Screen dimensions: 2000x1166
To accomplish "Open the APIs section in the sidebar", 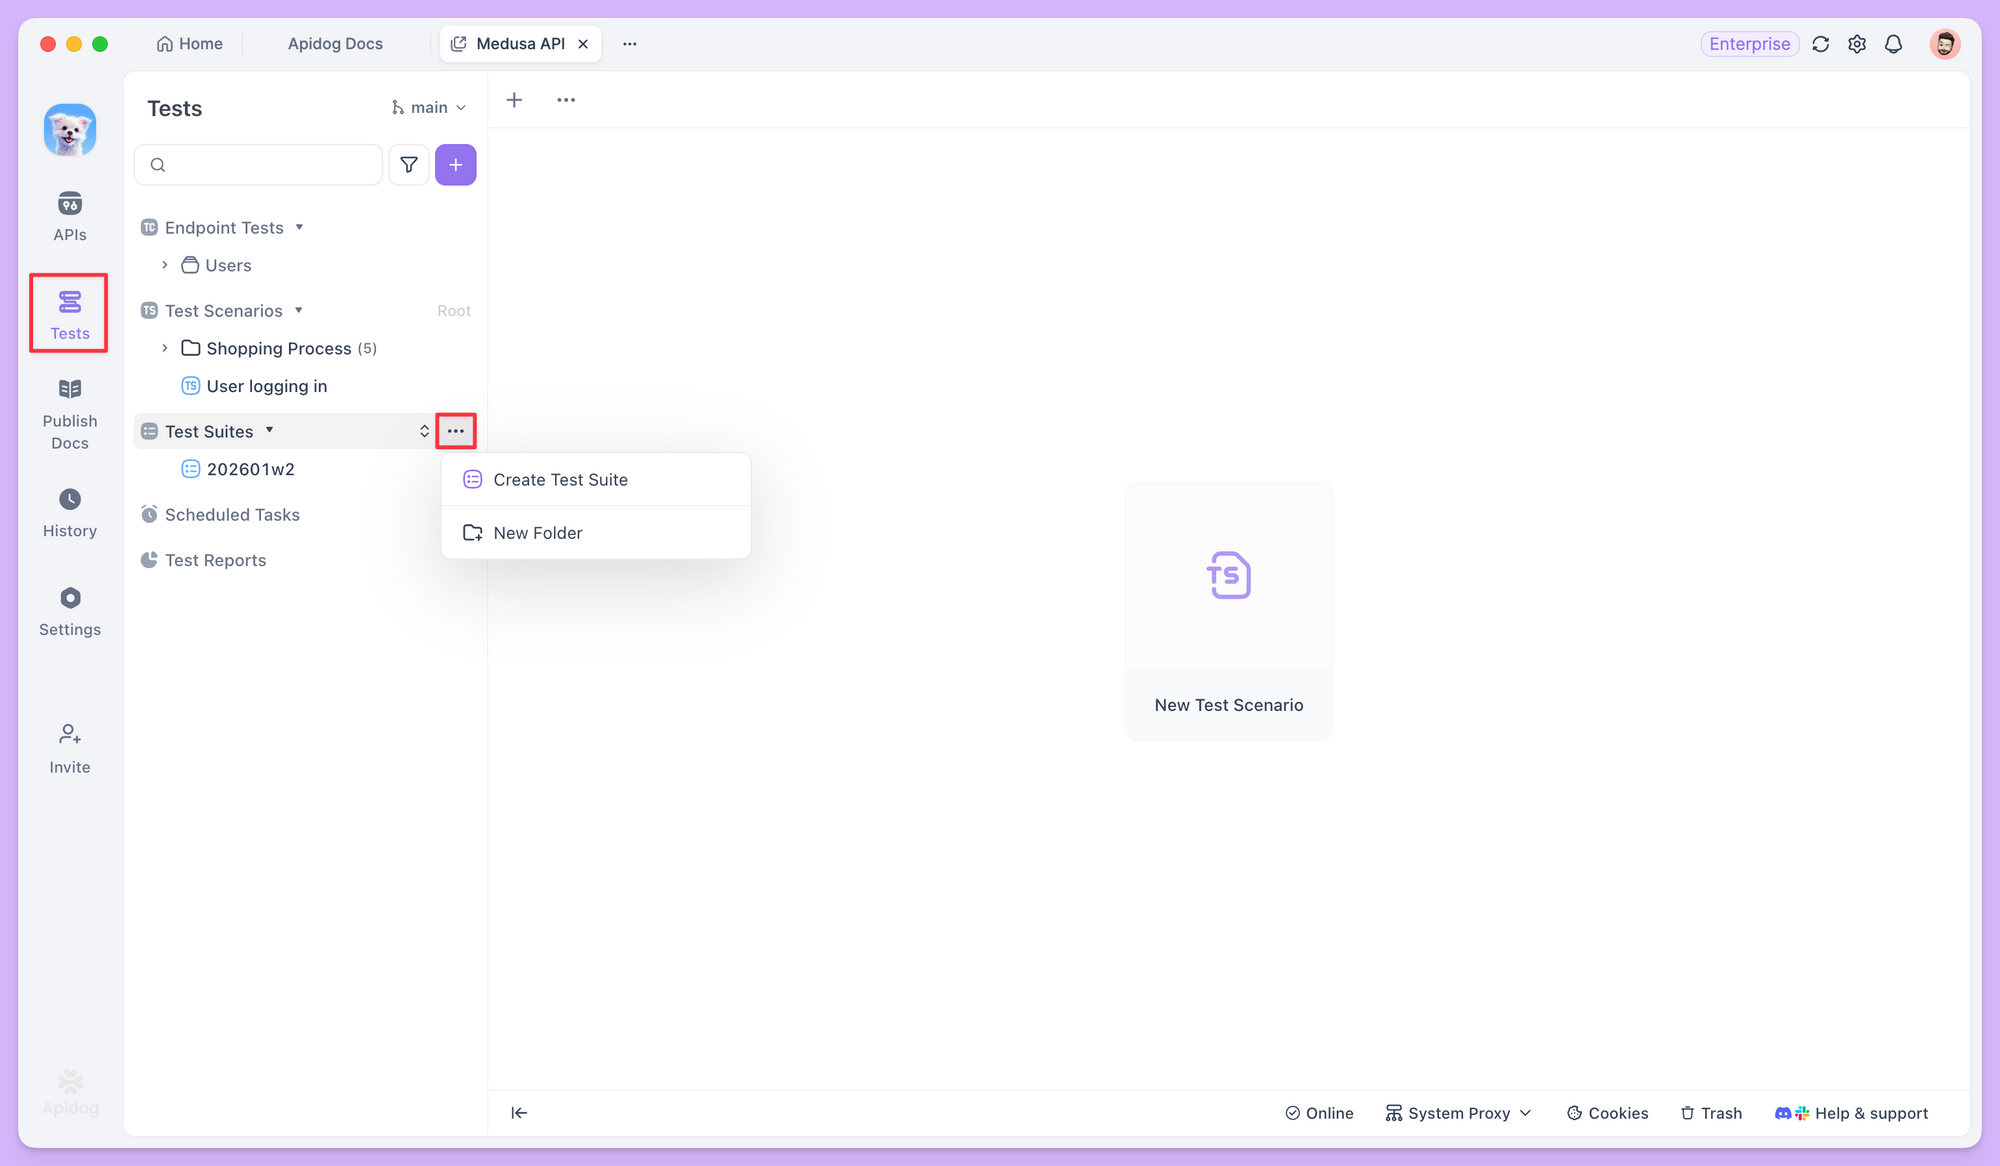I will click(x=69, y=215).
